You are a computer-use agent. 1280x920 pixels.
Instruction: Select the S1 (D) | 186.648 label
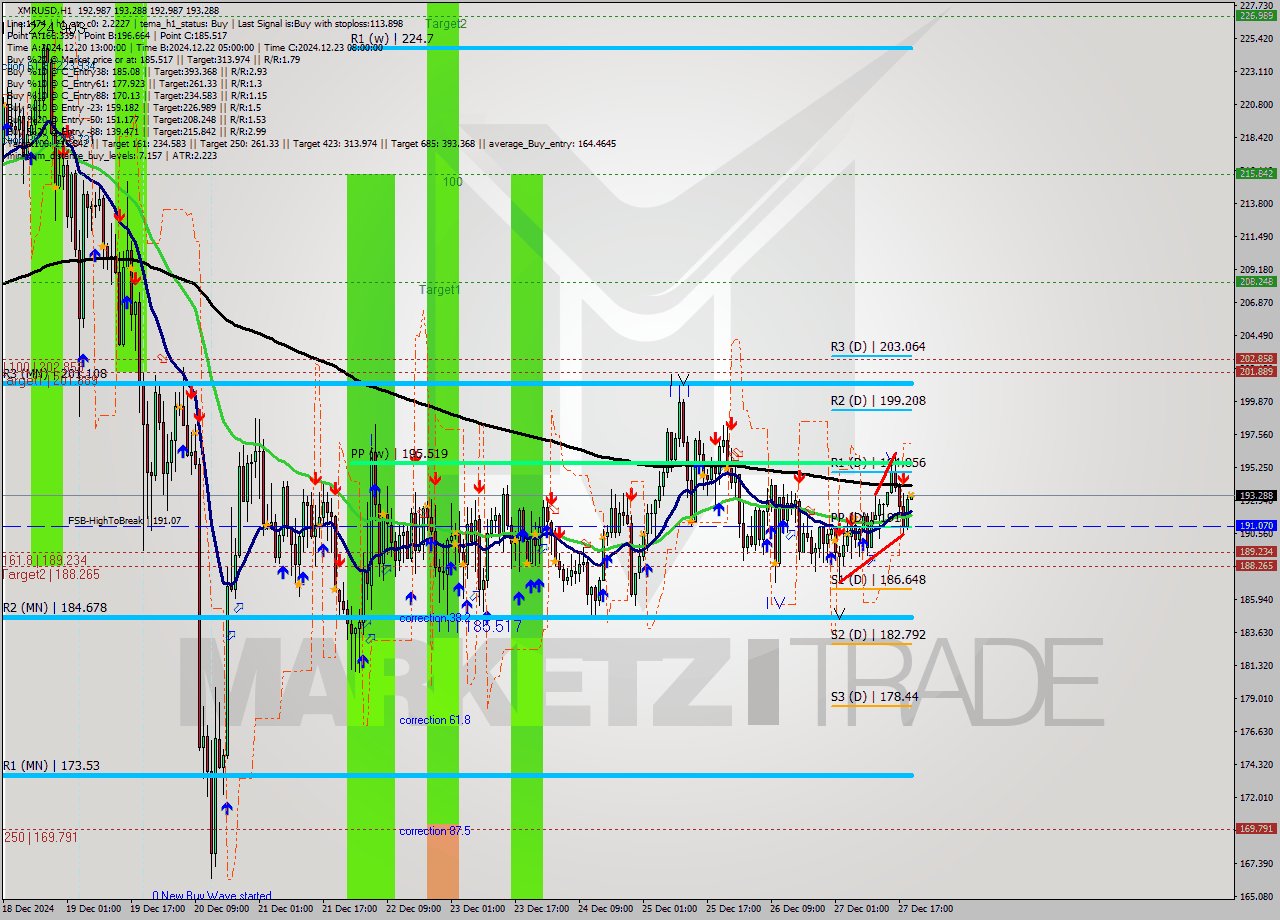click(878, 580)
